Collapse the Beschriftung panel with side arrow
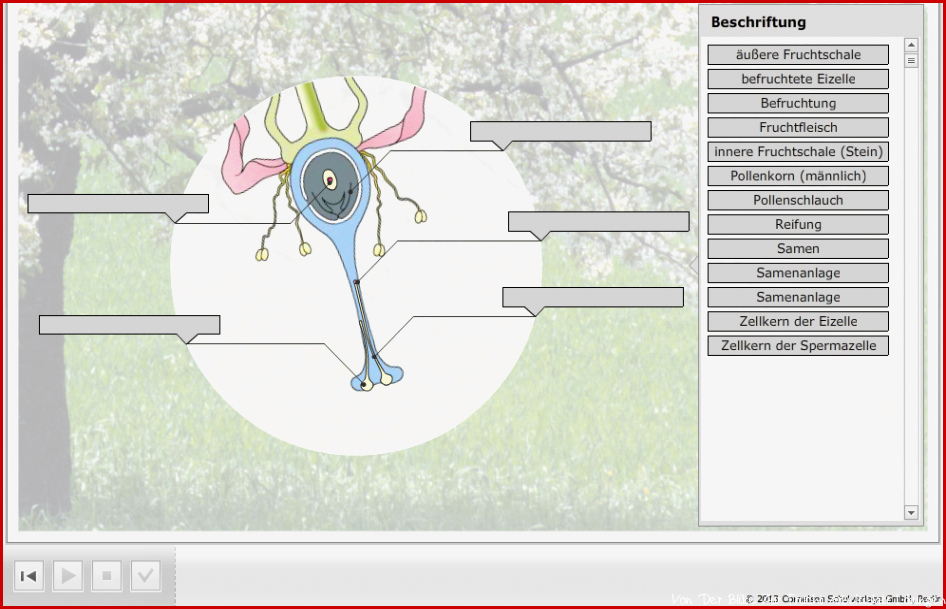This screenshot has height=609, width=946. 694,264
